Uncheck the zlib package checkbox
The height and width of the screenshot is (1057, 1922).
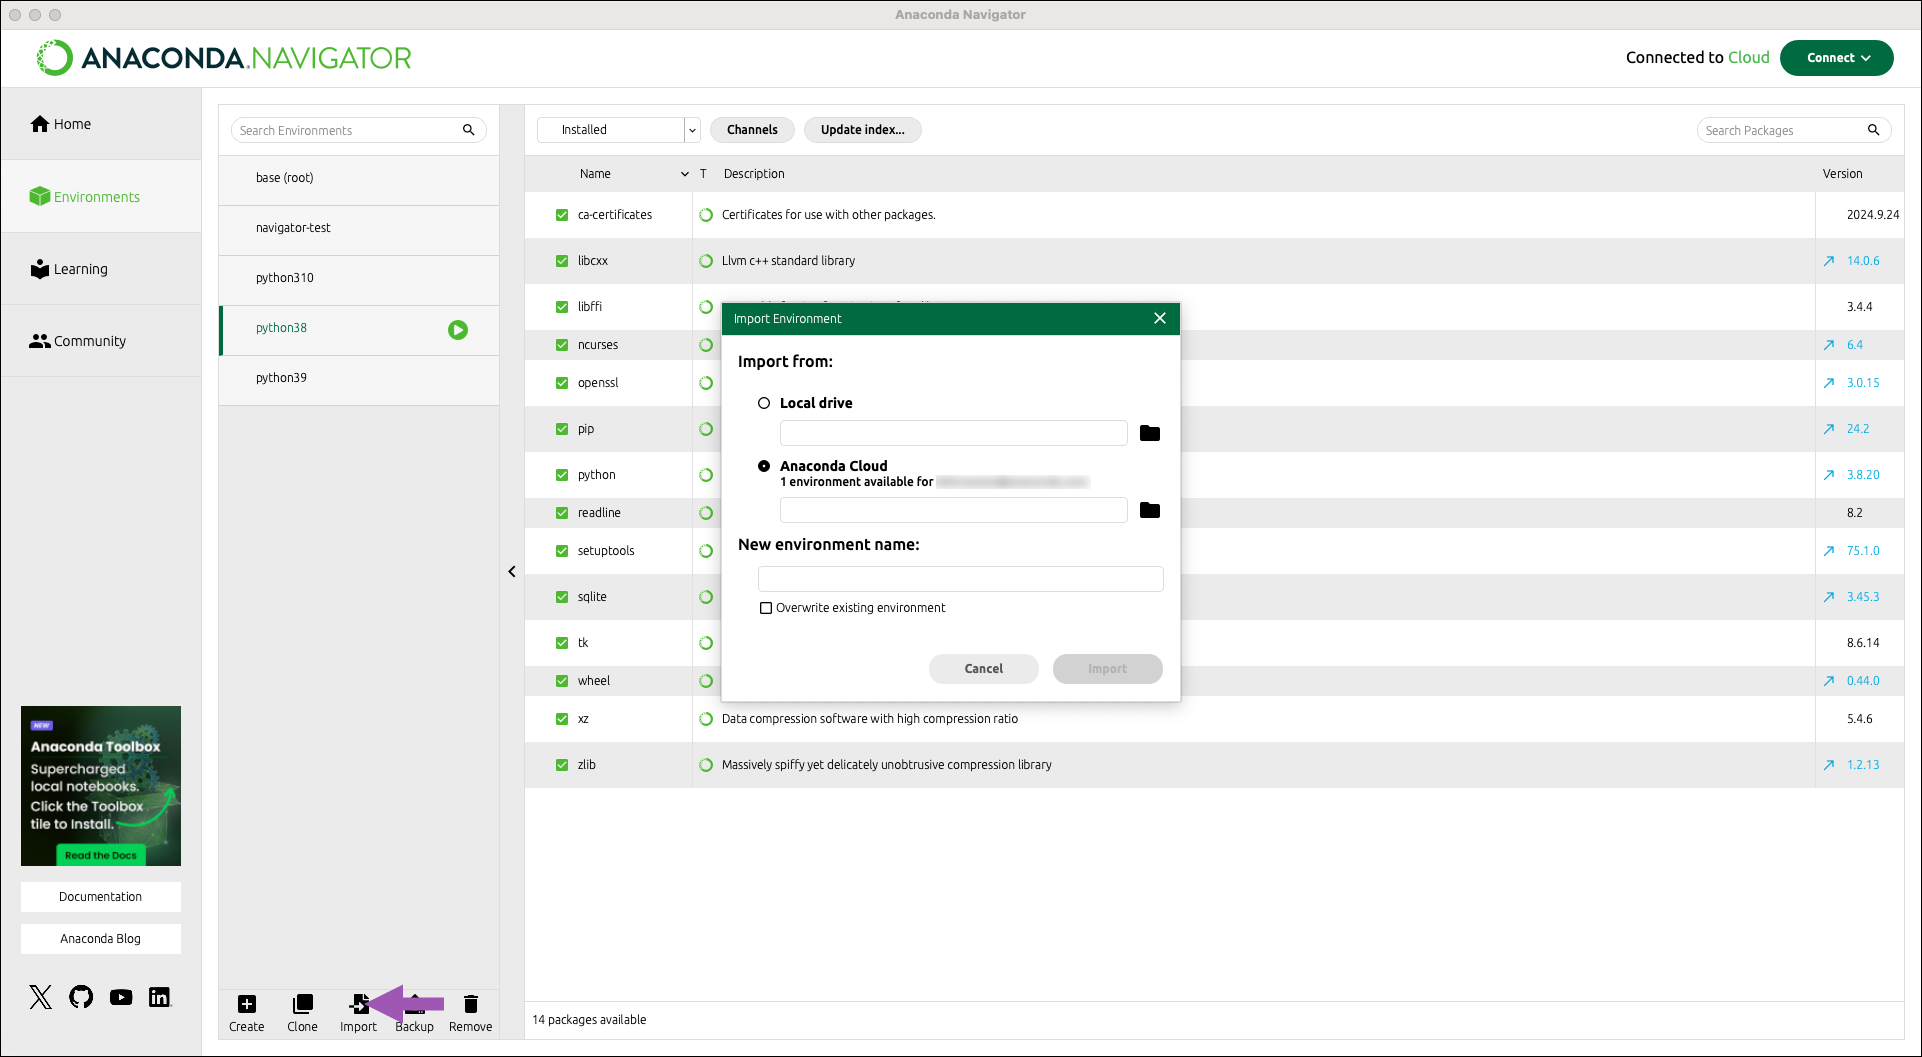(x=562, y=765)
